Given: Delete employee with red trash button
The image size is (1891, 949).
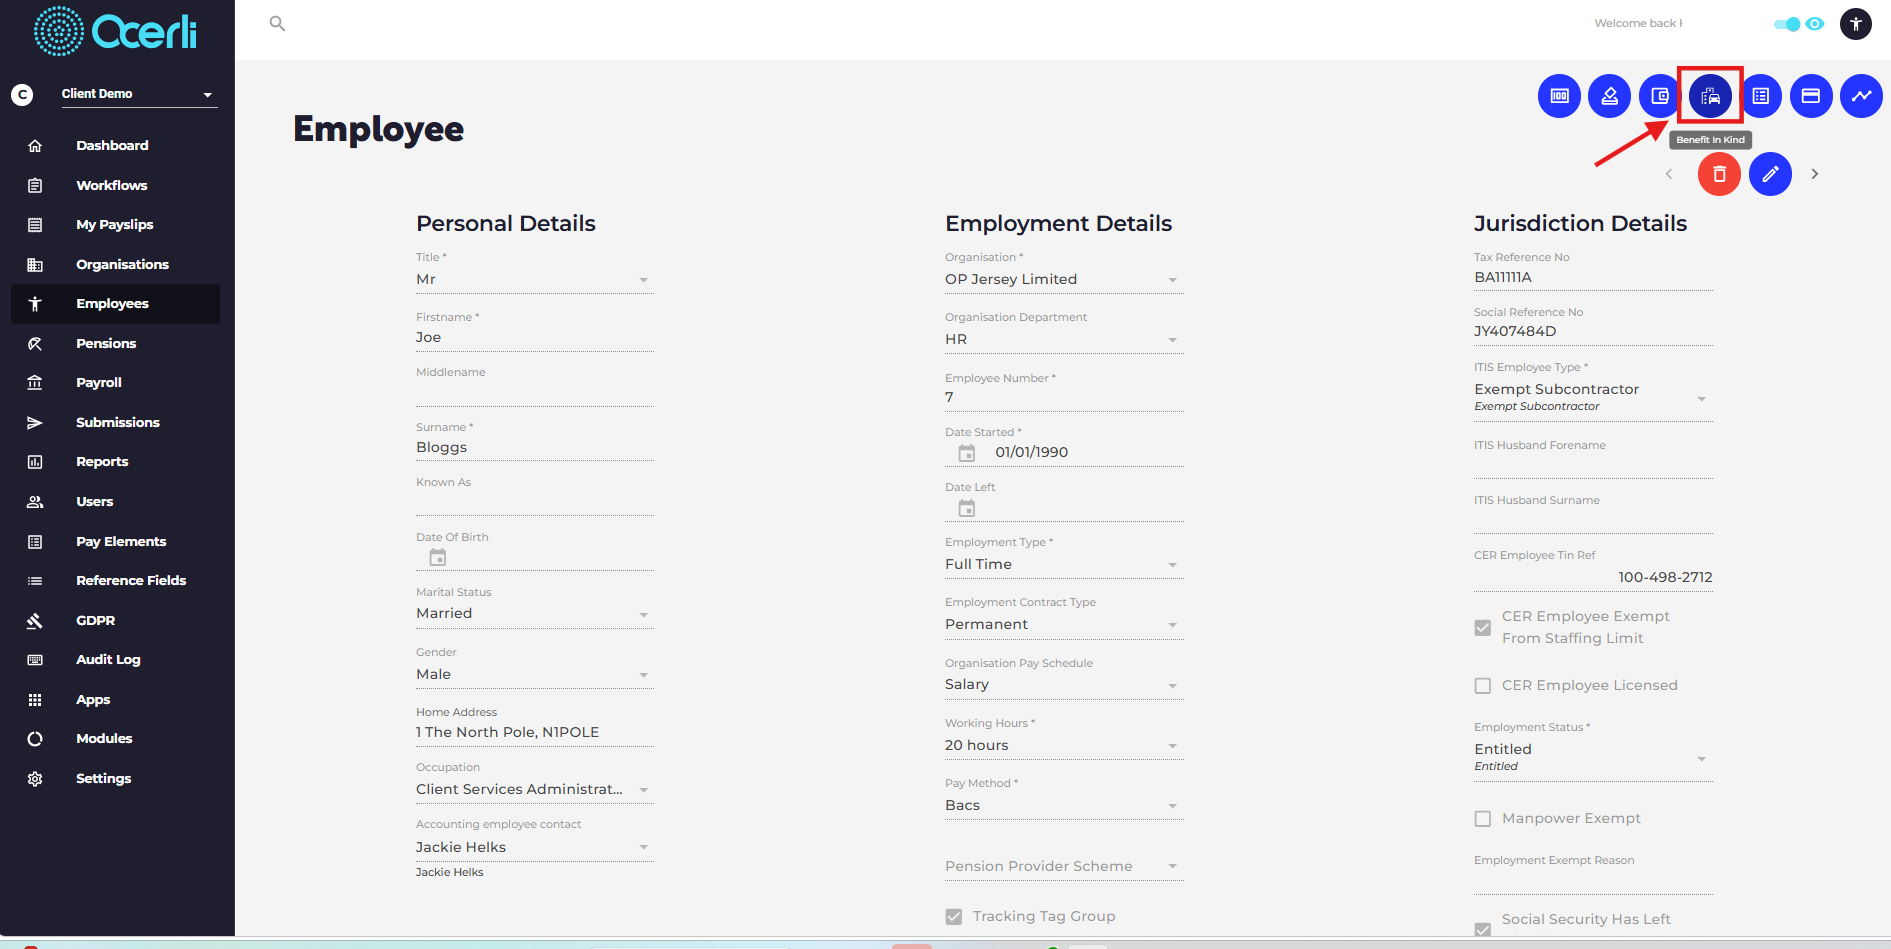Looking at the screenshot, I should 1719,174.
